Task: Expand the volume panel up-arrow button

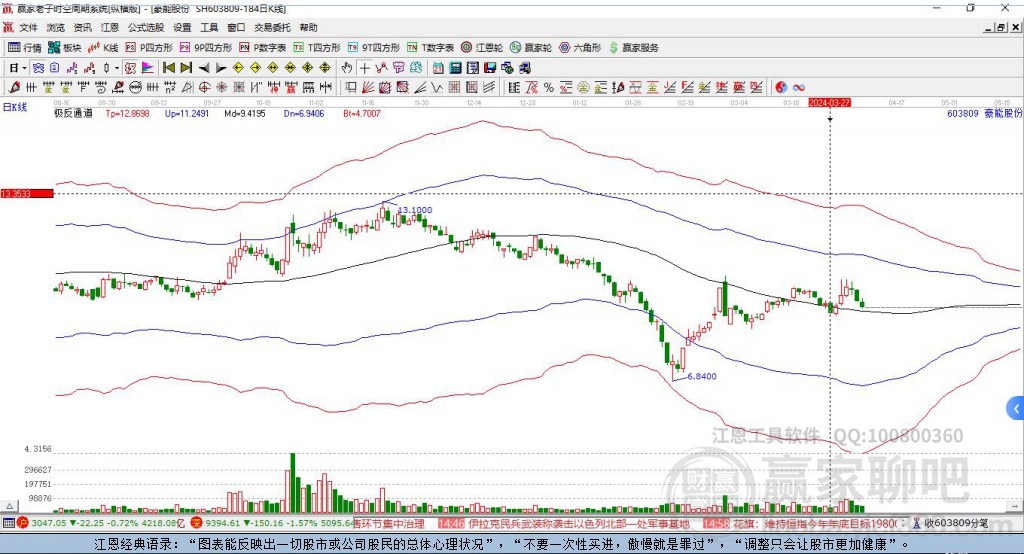Action: click(x=9, y=506)
